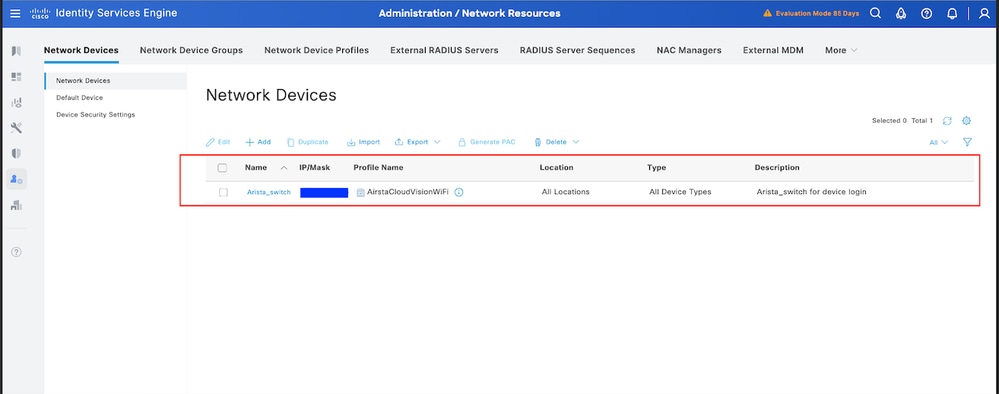Image resolution: width=999 pixels, height=394 pixels.
Task: Switch to Network Device Groups tab
Action: pos(191,50)
